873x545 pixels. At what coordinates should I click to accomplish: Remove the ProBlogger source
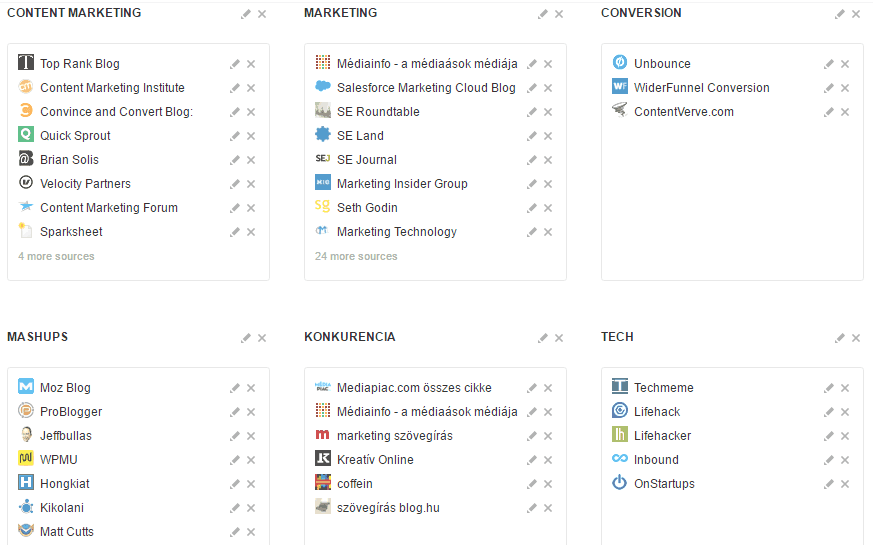(x=251, y=412)
